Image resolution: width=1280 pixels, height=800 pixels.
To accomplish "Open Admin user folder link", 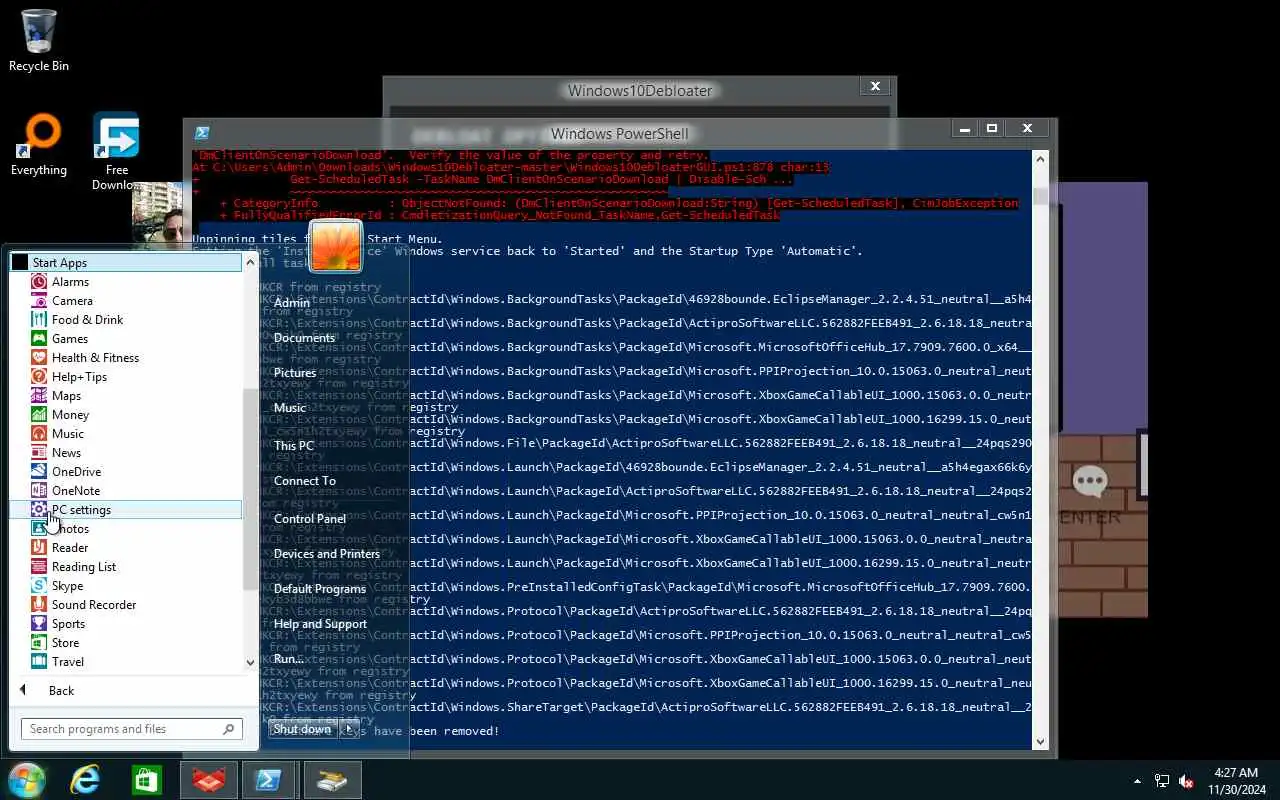I will (x=292, y=303).
